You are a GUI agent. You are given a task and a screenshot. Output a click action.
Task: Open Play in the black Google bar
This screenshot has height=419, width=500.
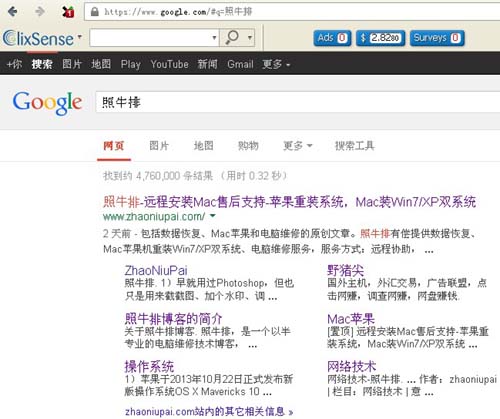pyautogui.click(x=130, y=64)
